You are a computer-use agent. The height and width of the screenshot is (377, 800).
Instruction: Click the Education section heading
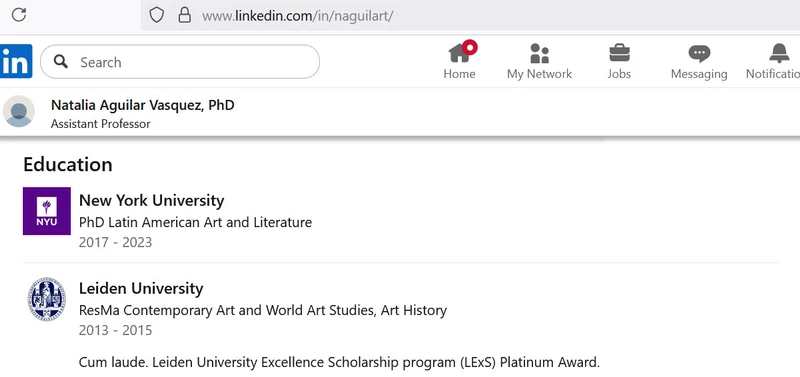[68, 164]
